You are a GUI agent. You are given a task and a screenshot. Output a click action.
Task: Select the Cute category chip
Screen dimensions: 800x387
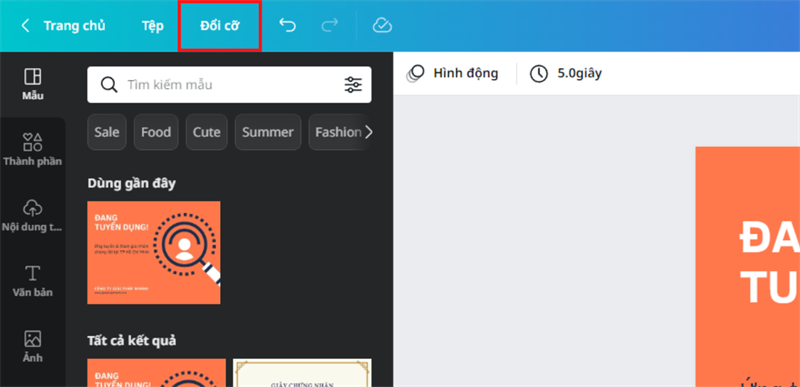coord(207,132)
